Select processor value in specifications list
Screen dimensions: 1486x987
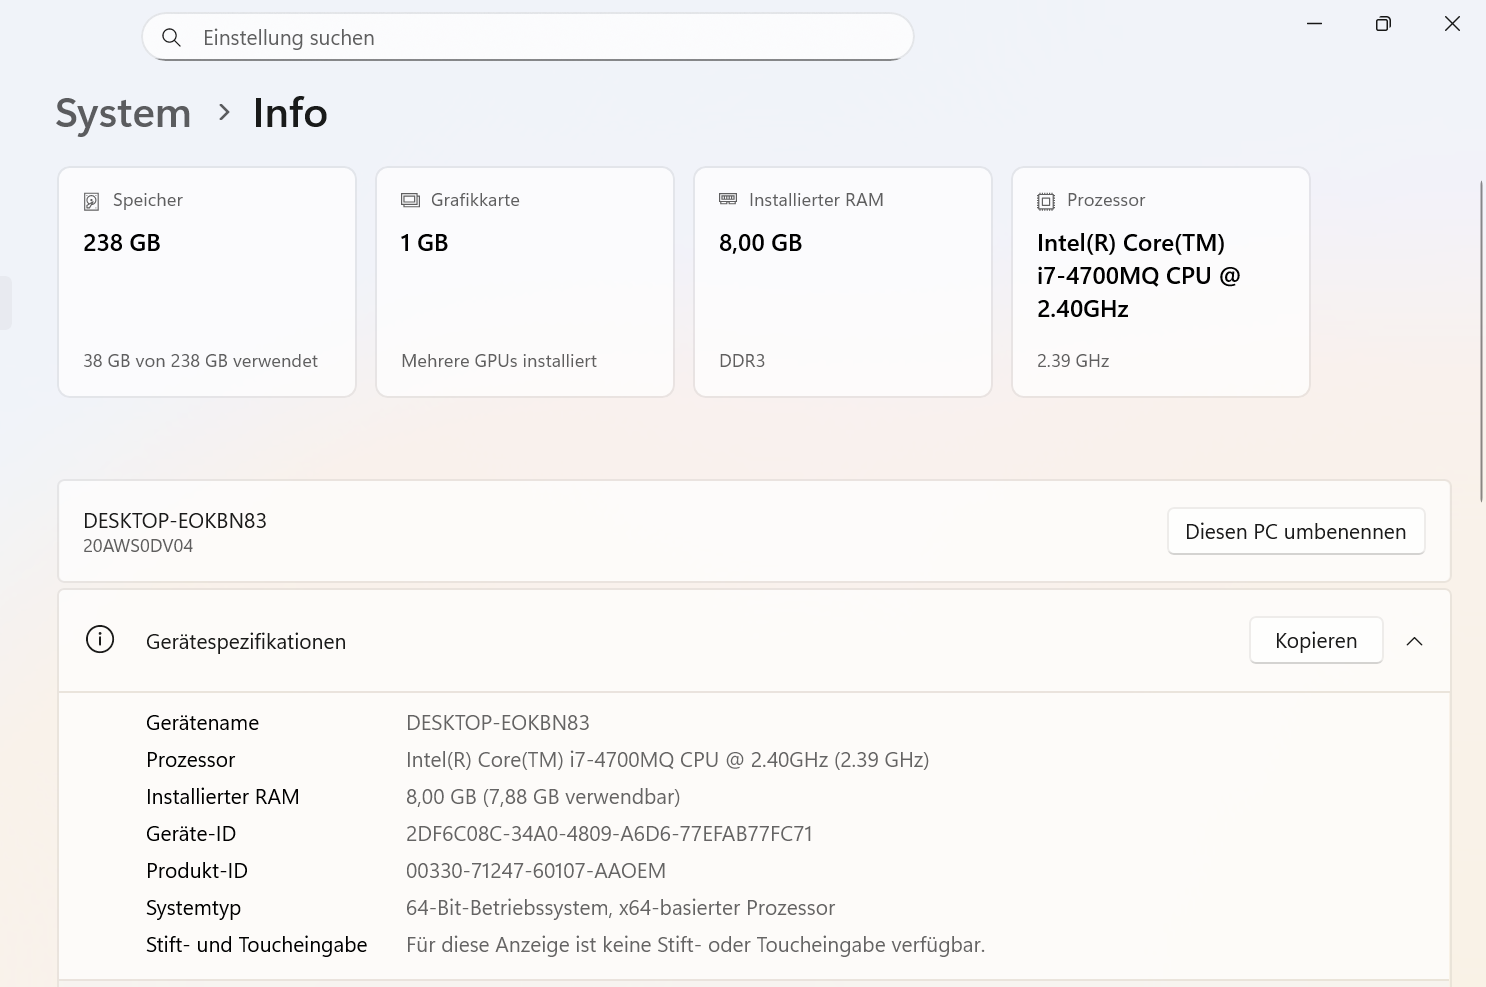coord(668,760)
